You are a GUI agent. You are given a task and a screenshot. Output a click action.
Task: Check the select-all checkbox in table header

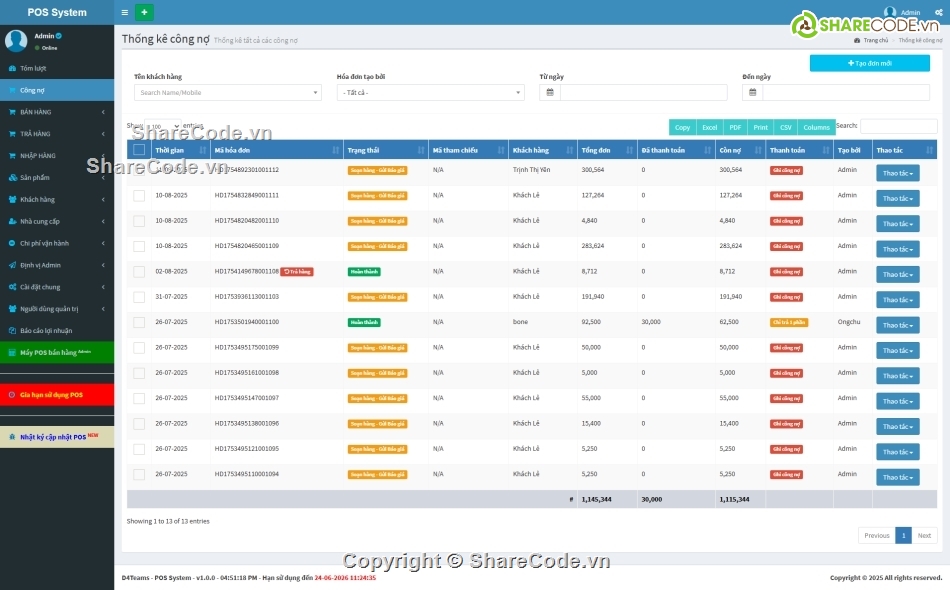click(x=139, y=150)
